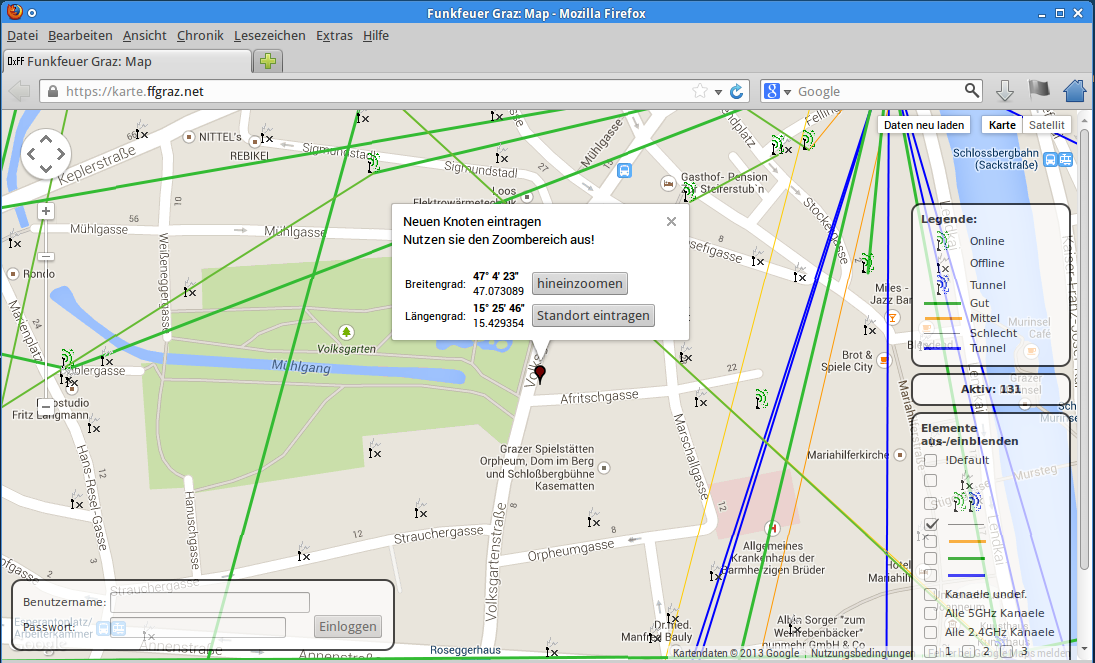
Task: Toggle the Alle 5GHz Kanaele checkbox
Action: [930, 613]
